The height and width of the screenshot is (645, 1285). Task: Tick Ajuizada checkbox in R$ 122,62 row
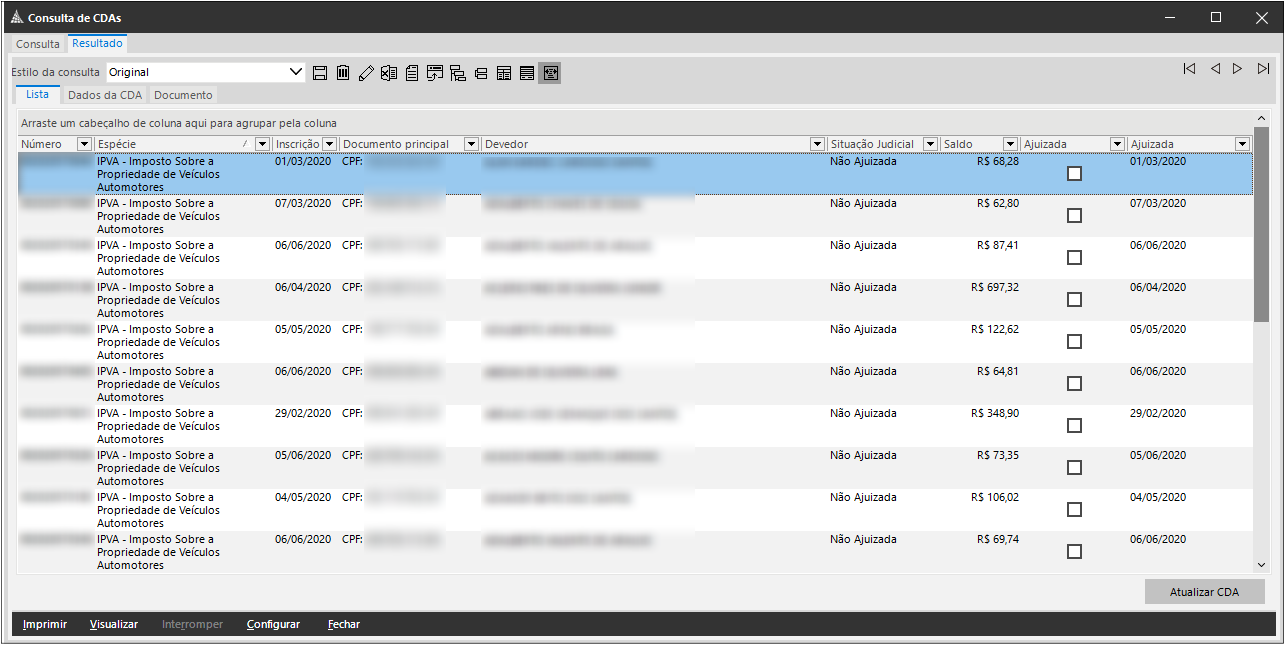click(1074, 341)
